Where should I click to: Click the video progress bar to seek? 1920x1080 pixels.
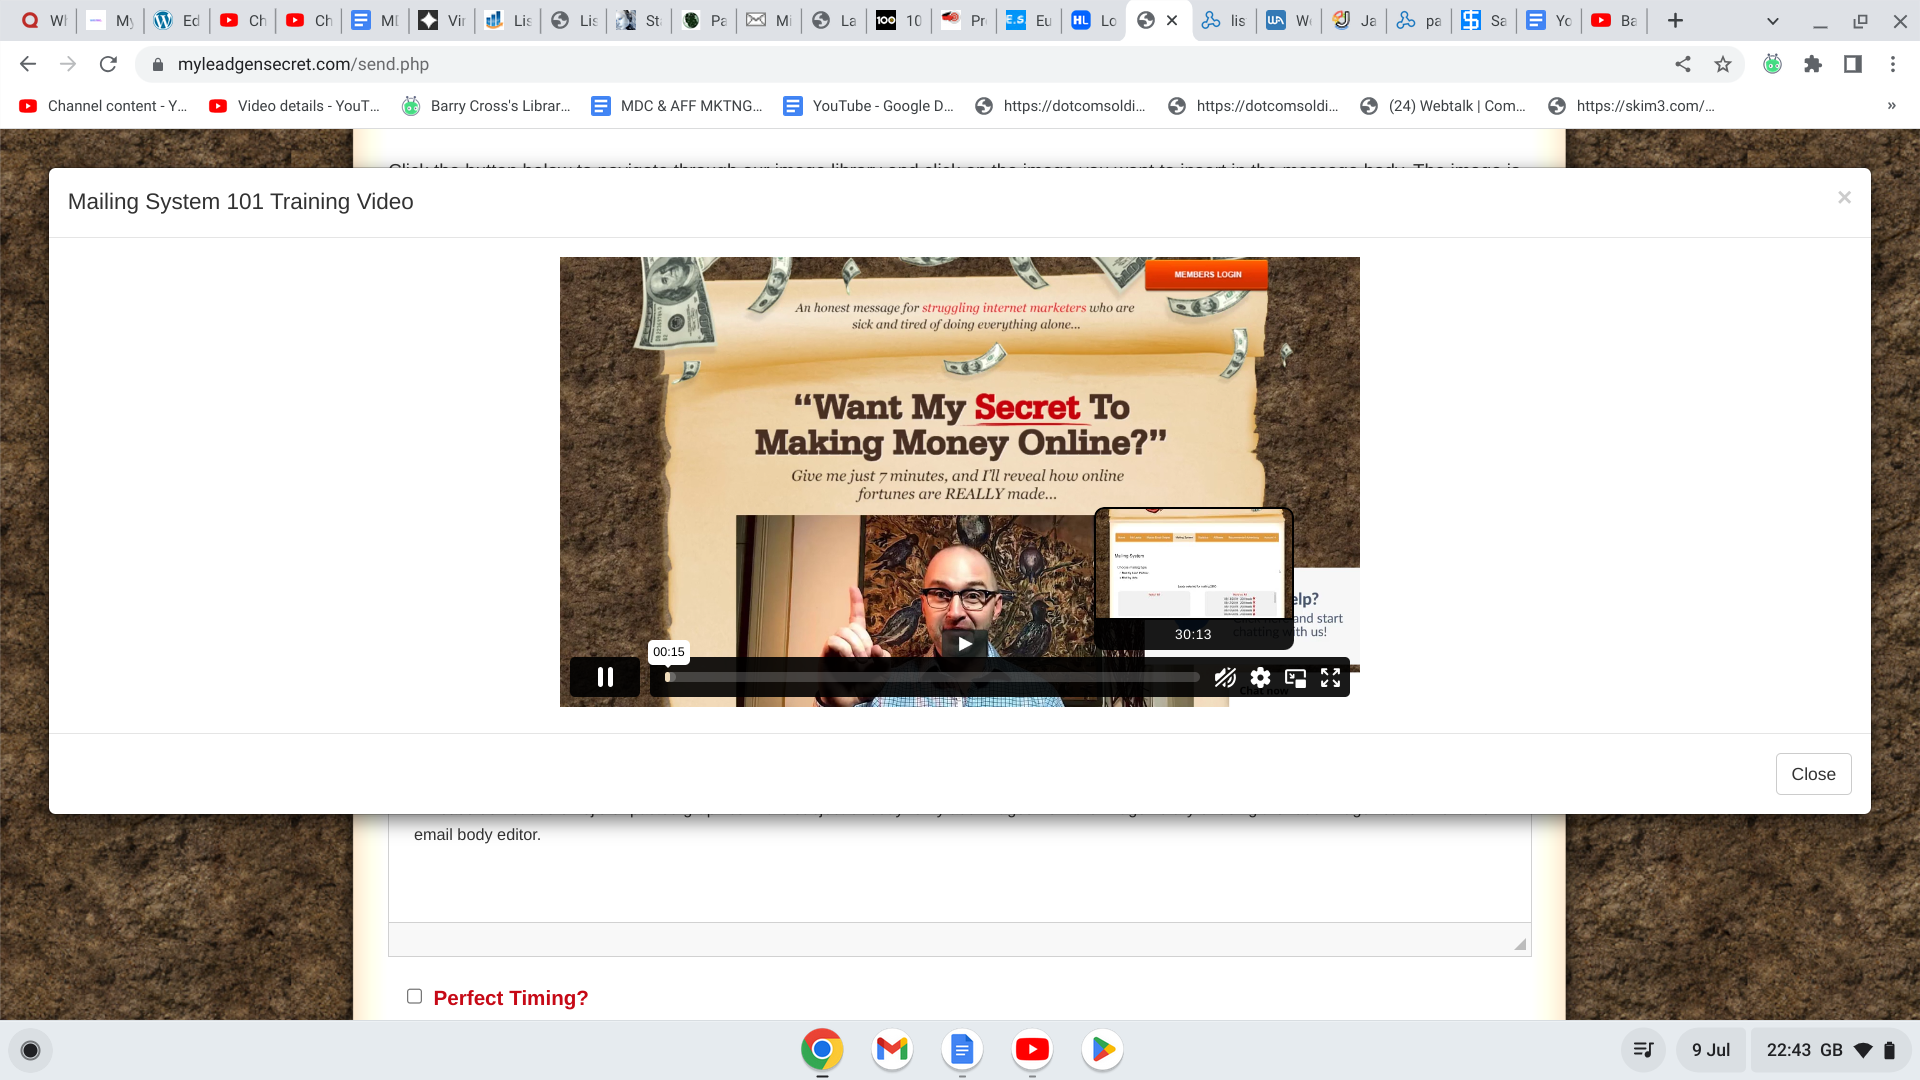coord(930,677)
